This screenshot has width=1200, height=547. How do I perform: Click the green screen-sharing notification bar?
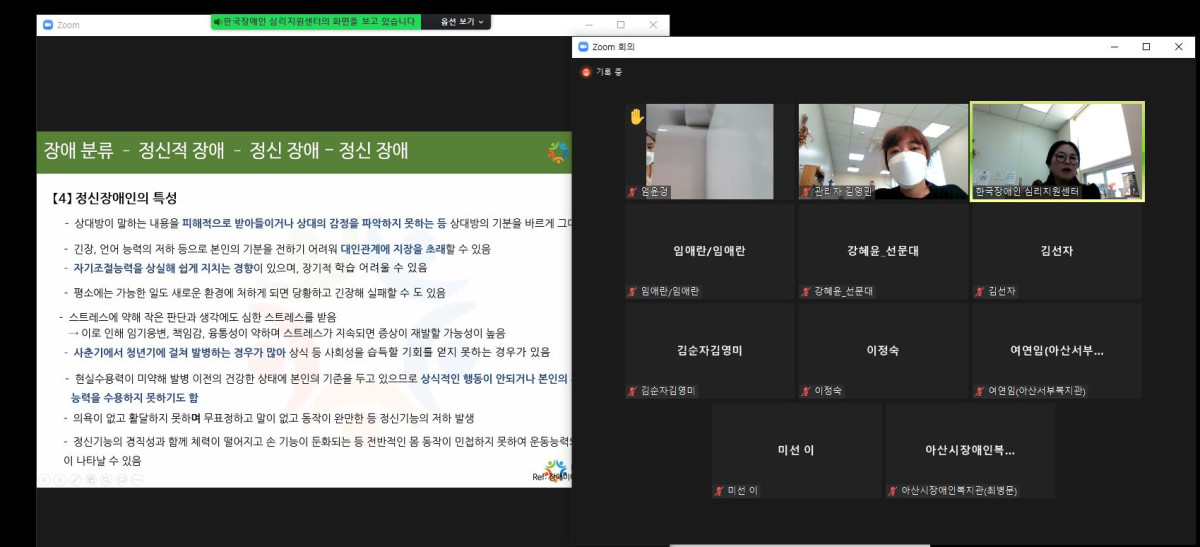point(315,21)
